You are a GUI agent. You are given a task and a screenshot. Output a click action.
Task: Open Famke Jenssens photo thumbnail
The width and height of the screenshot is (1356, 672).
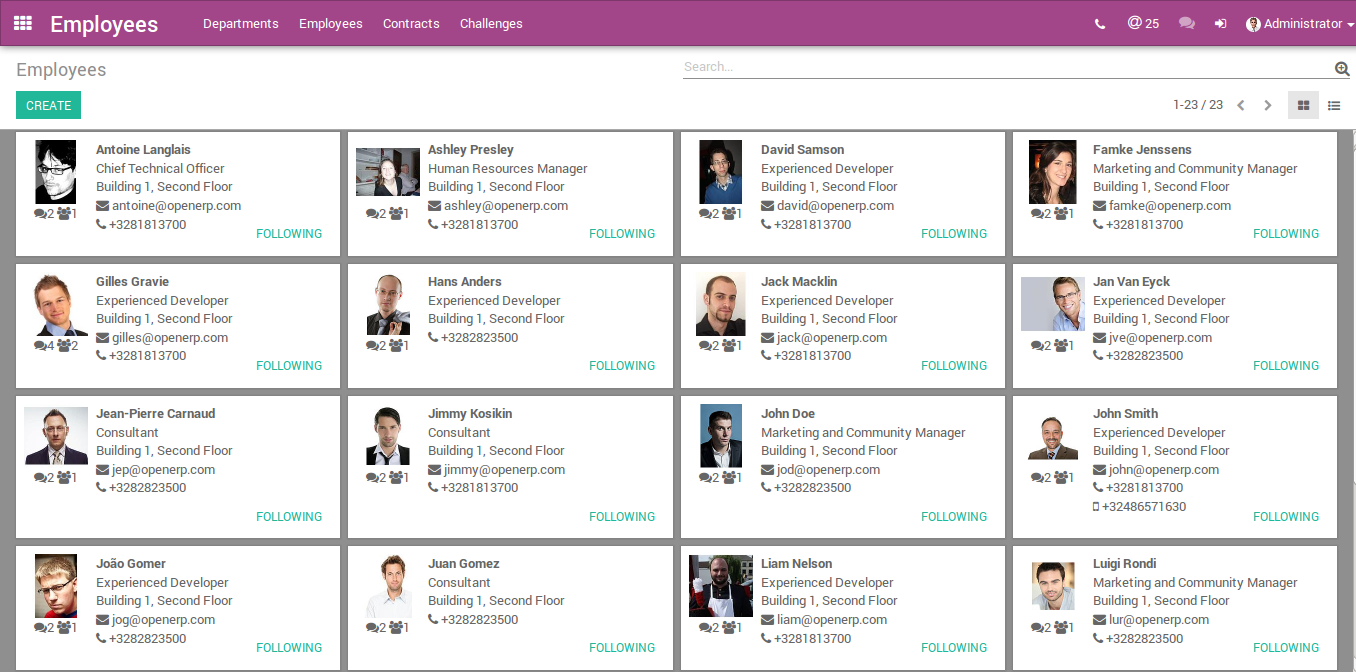point(1052,172)
